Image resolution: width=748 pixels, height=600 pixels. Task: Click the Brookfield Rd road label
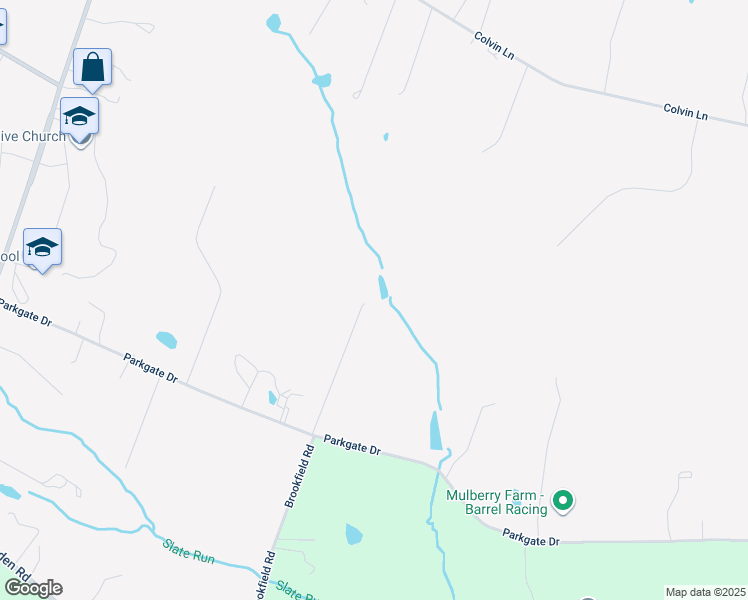(x=300, y=476)
